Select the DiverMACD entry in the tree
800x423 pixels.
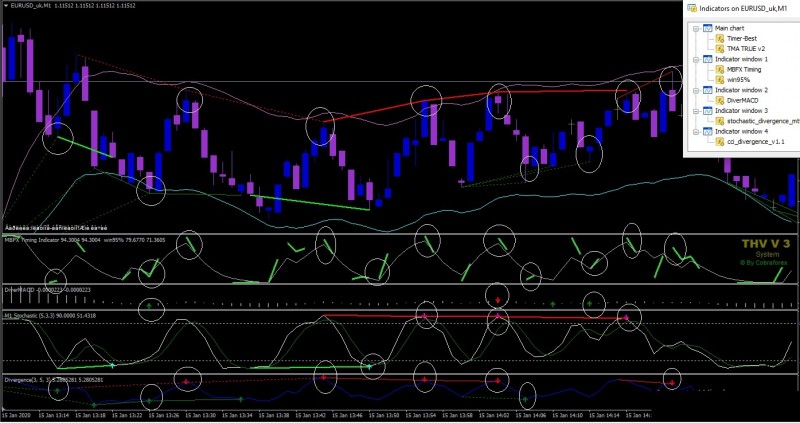(x=742, y=101)
